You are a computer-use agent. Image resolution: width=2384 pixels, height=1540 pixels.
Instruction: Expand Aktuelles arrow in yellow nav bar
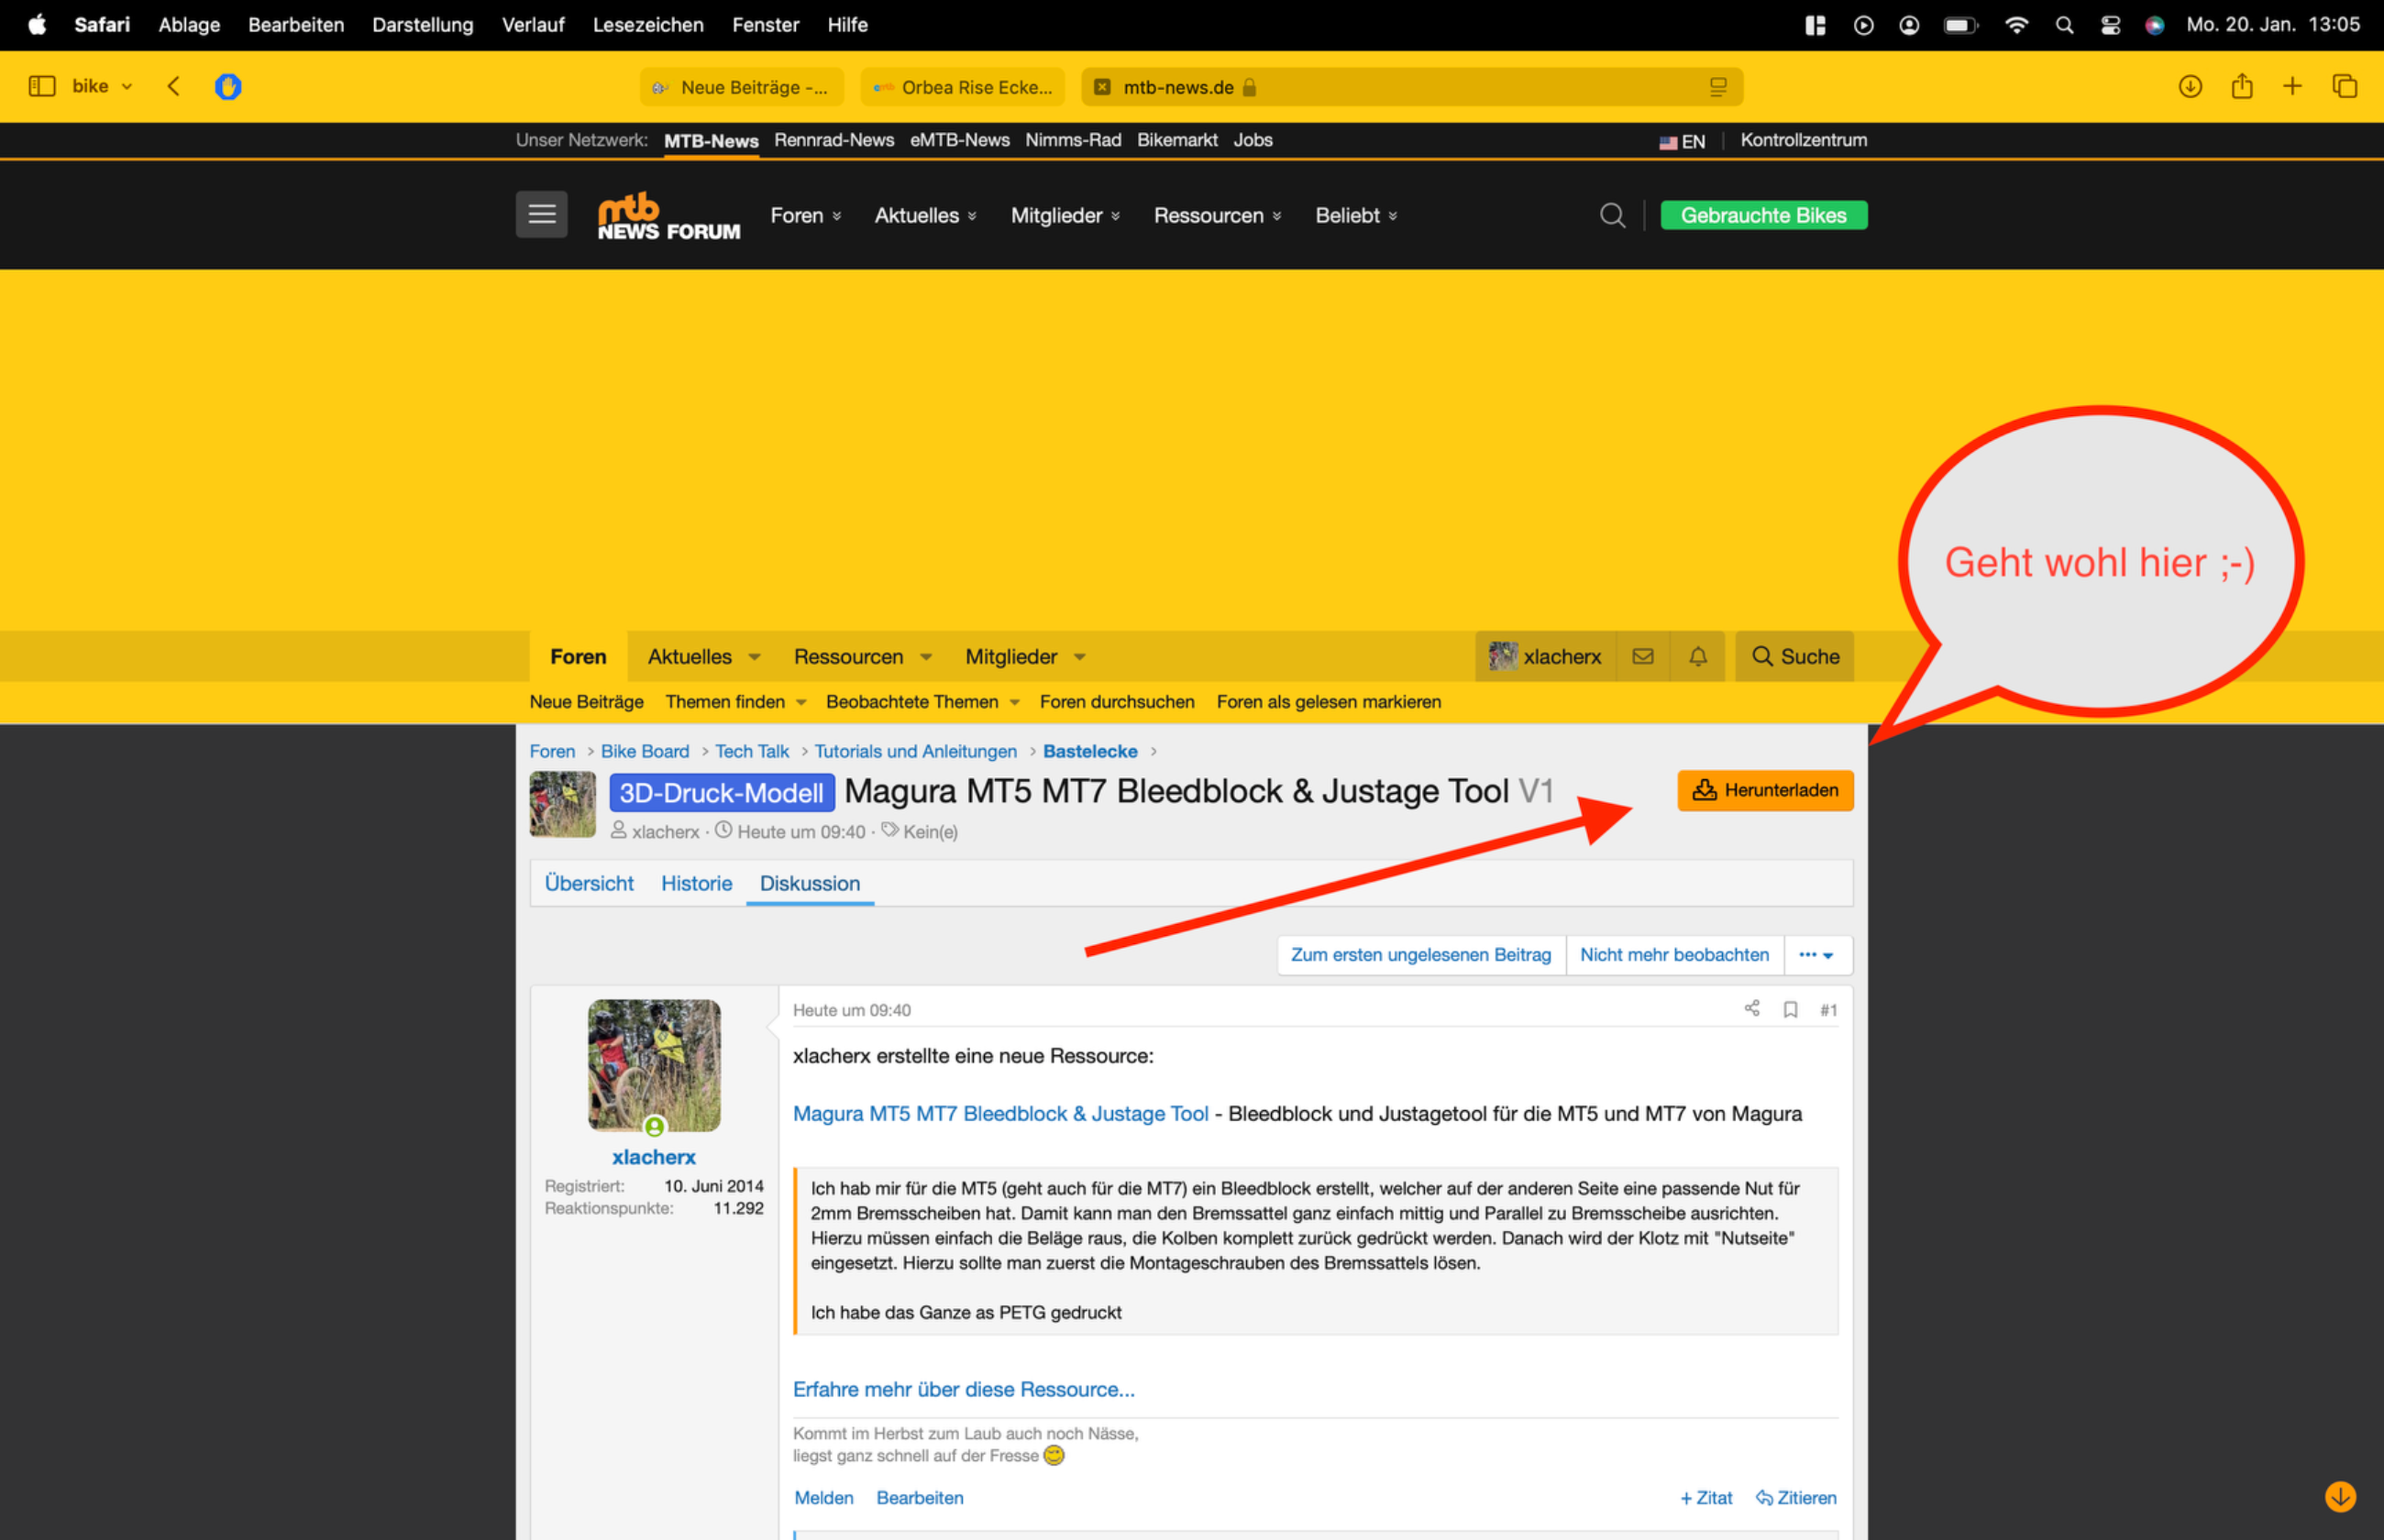pos(755,657)
